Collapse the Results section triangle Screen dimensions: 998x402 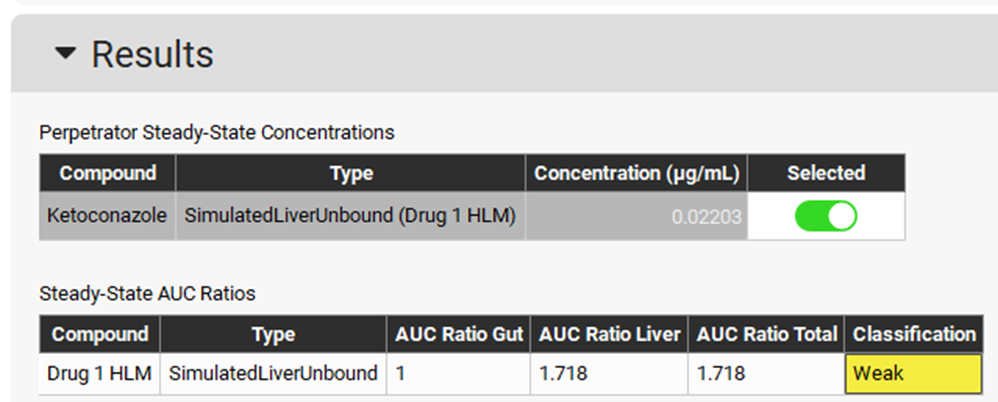(65, 54)
